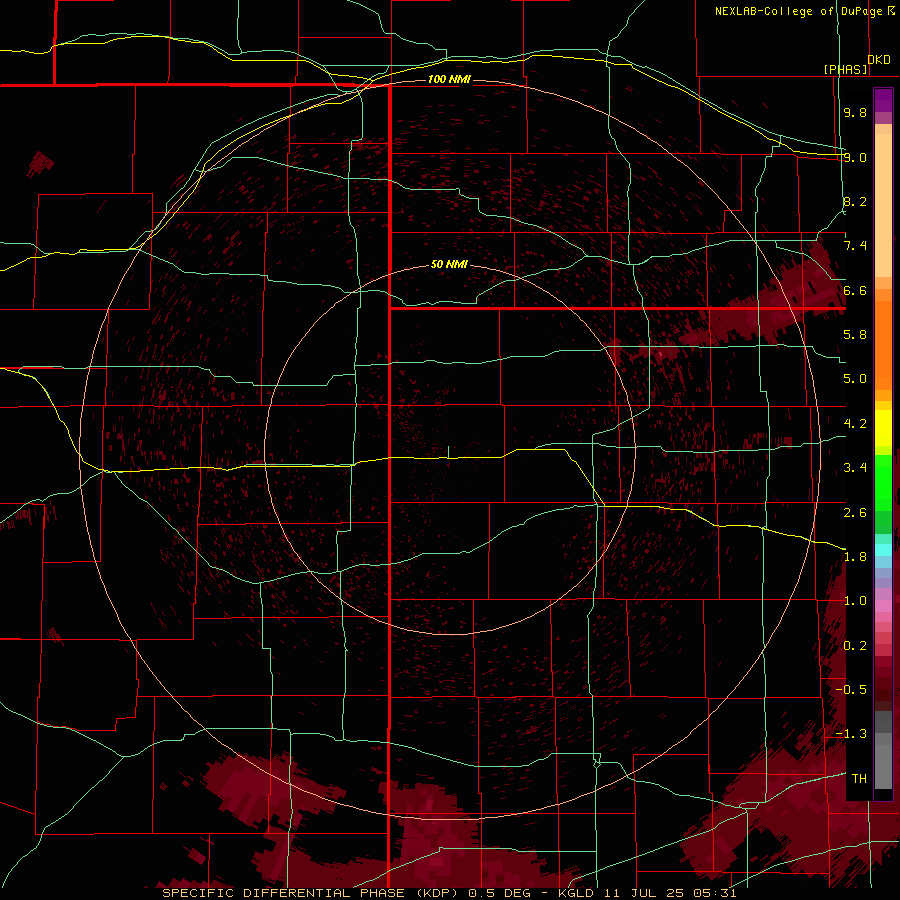Click the 8.2 scale value

click(855, 201)
